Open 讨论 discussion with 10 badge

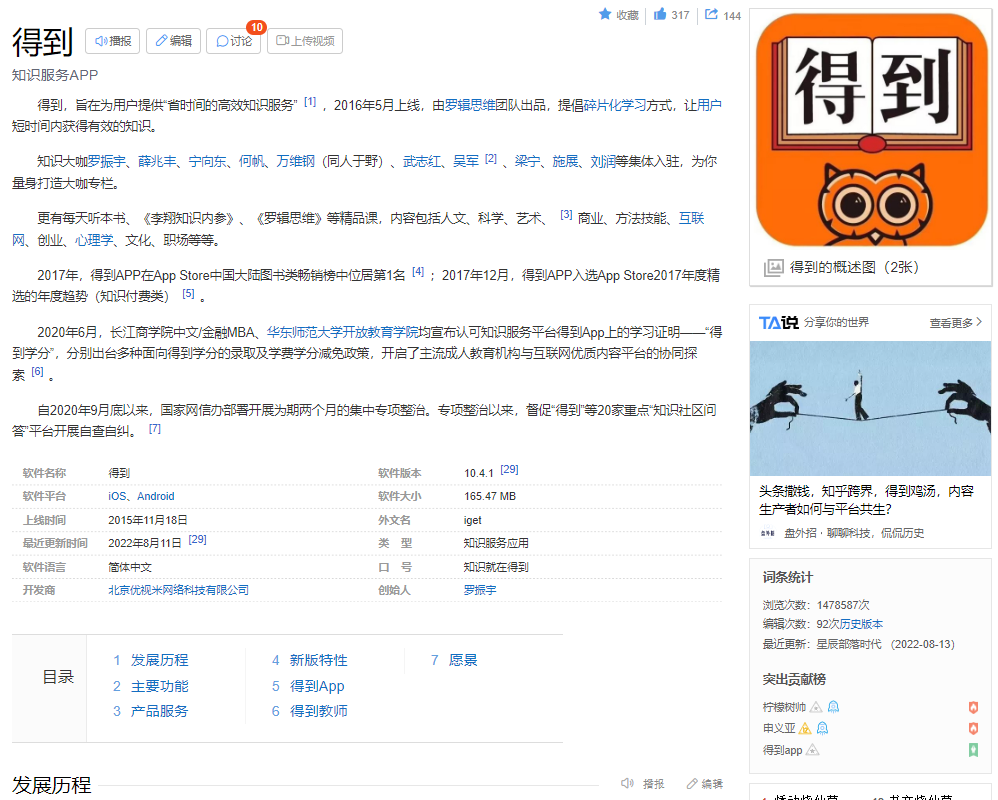coord(233,41)
